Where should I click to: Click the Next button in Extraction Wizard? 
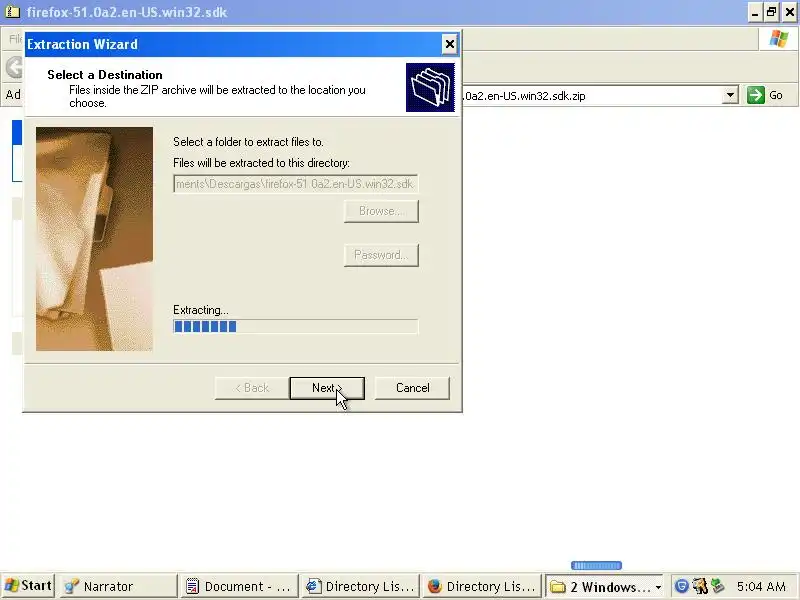[x=327, y=388]
